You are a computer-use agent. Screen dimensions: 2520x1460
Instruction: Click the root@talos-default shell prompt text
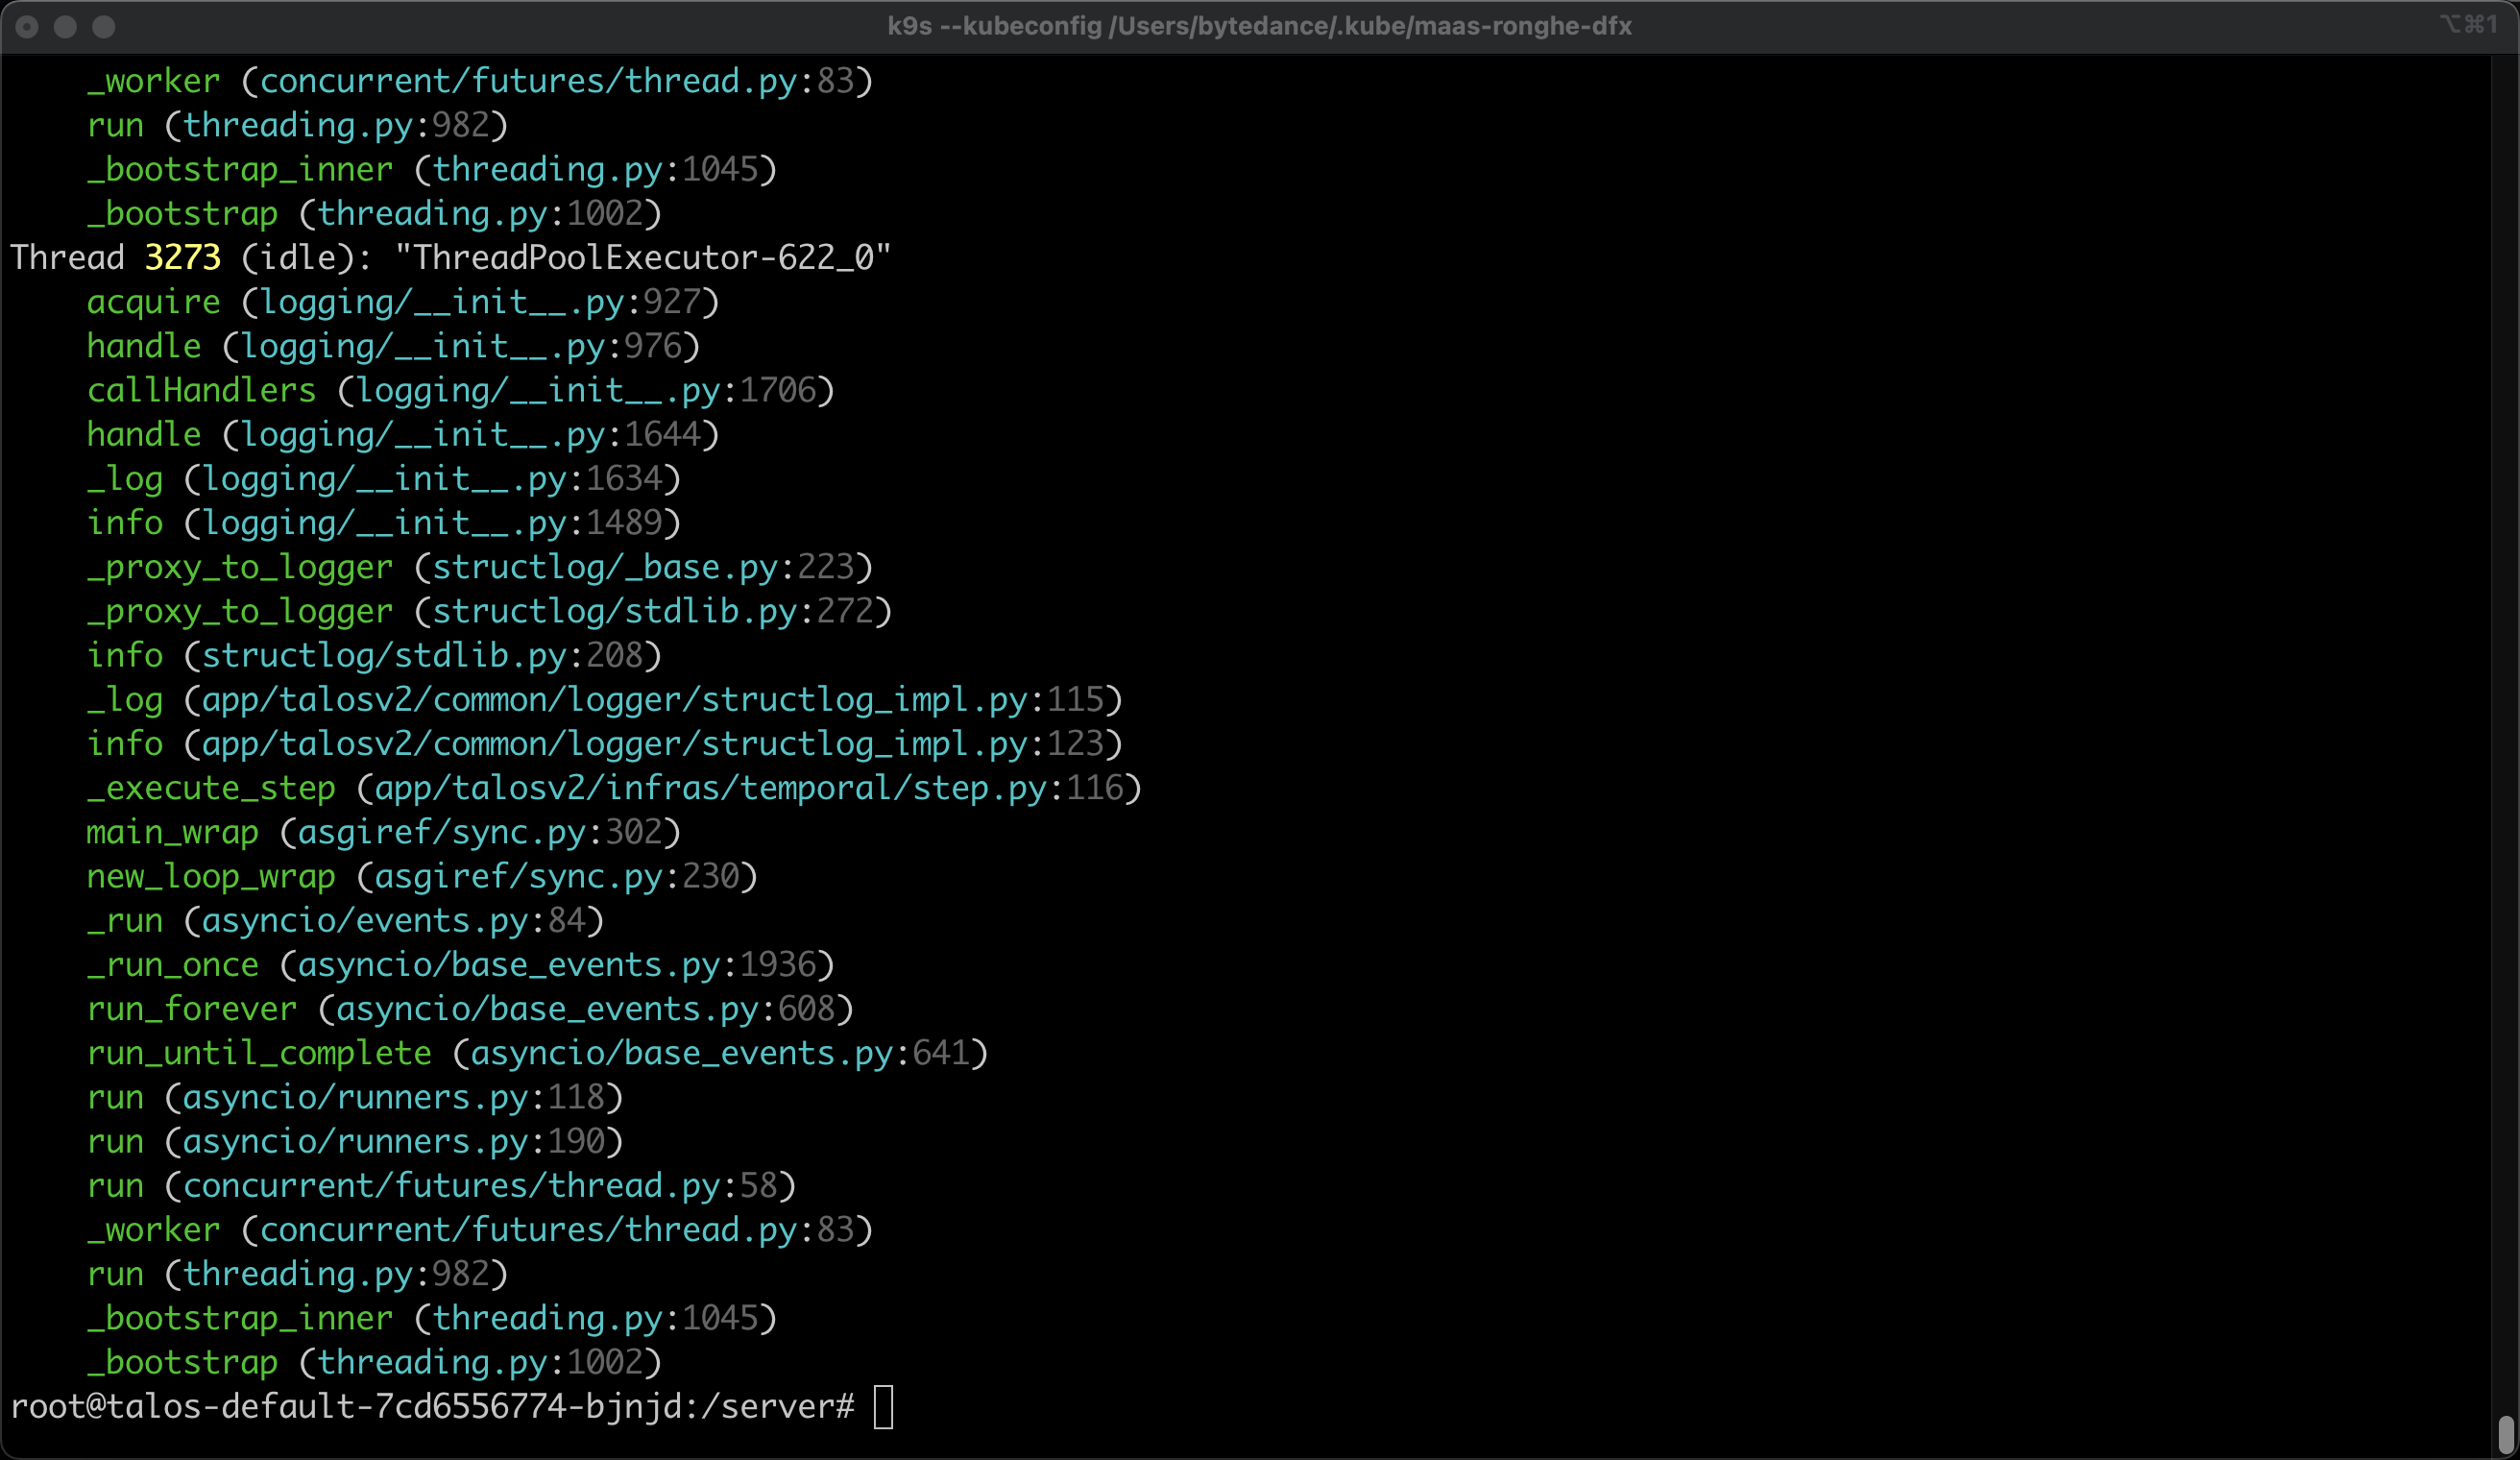[x=432, y=1407]
